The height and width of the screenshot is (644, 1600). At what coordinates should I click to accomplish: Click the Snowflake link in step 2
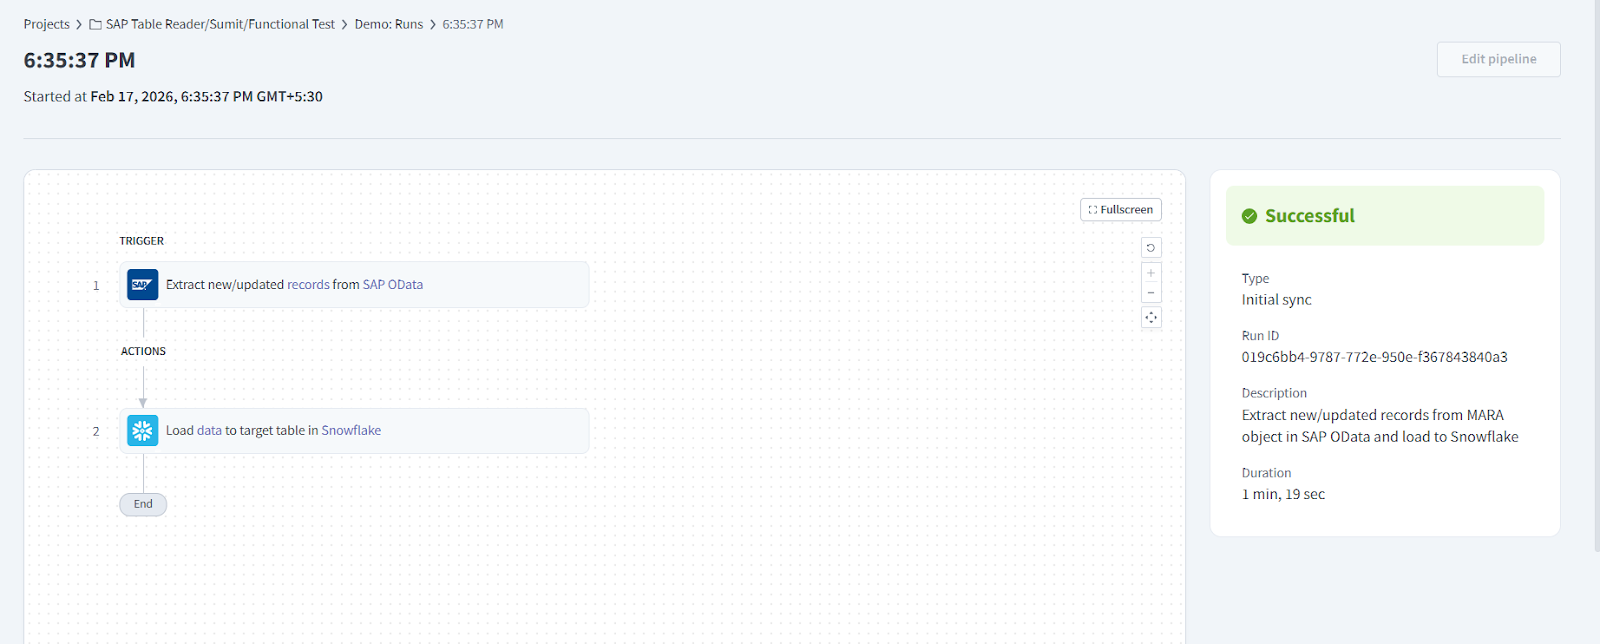[351, 431]
